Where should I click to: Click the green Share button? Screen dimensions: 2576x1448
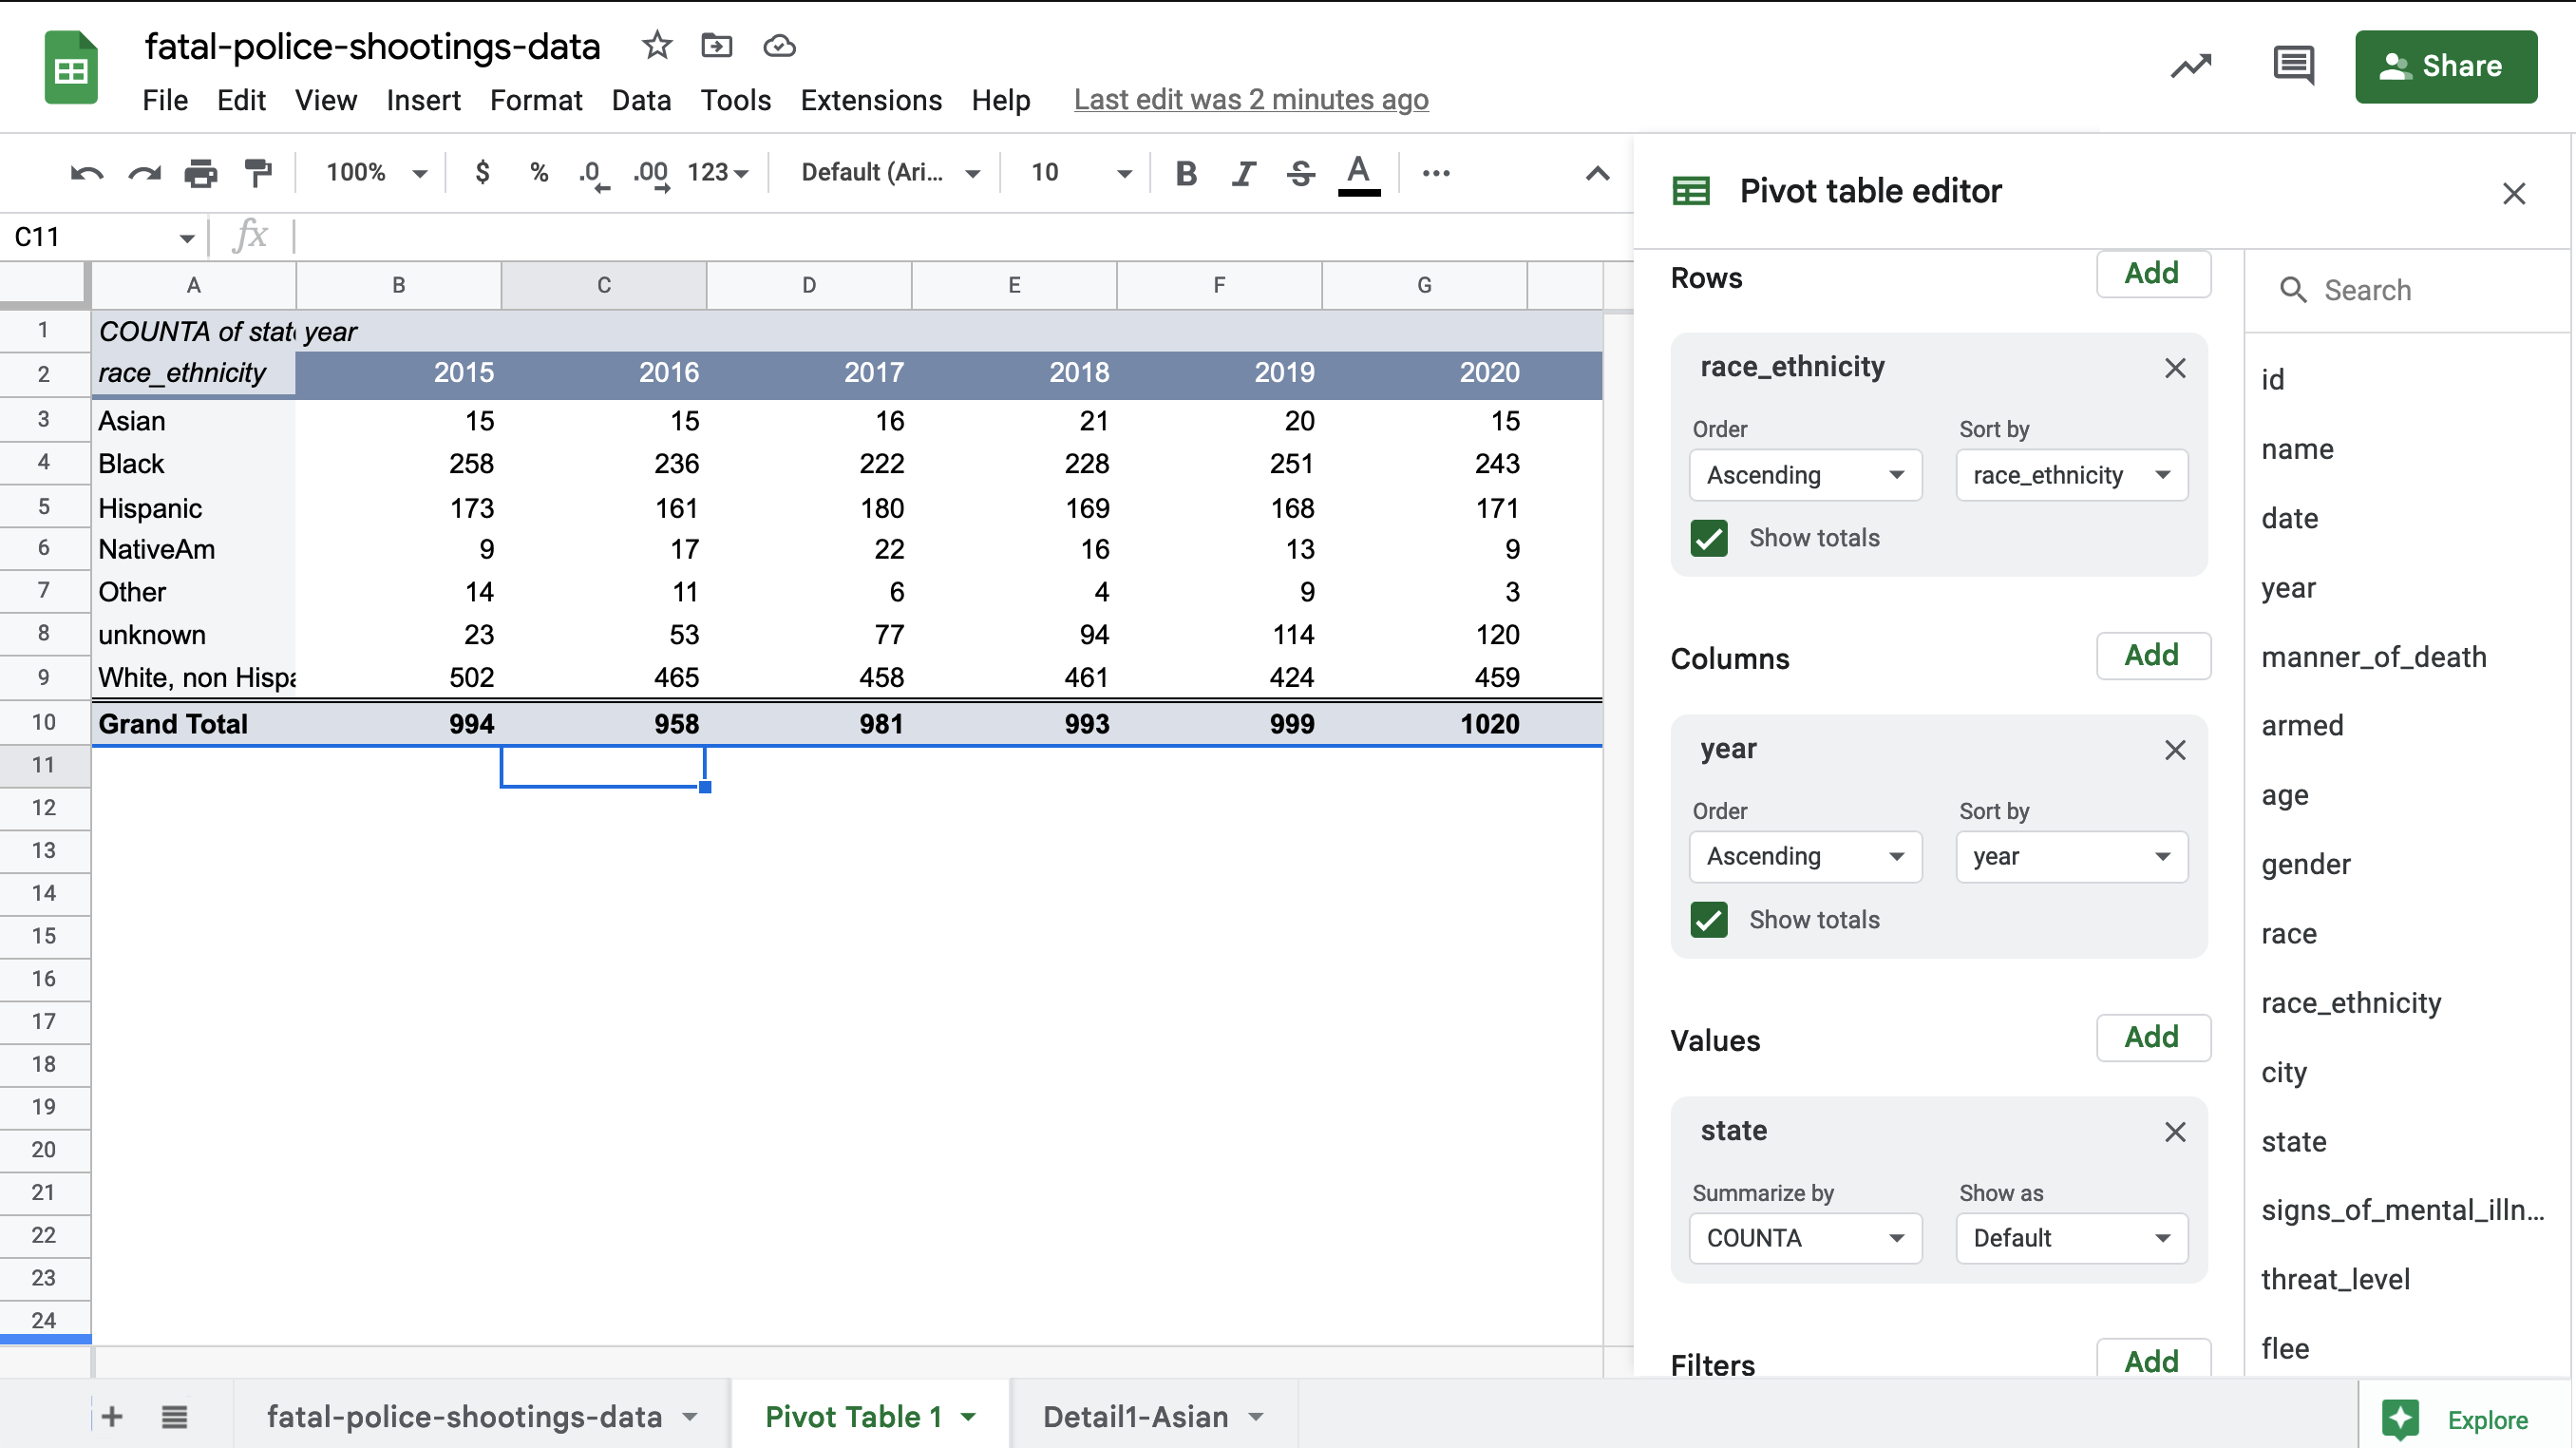[2445, 66]
